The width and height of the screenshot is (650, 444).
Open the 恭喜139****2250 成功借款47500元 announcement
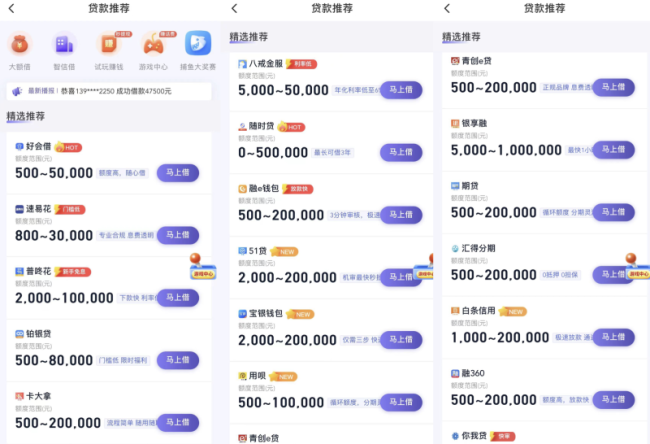click(x=116, y=91)
